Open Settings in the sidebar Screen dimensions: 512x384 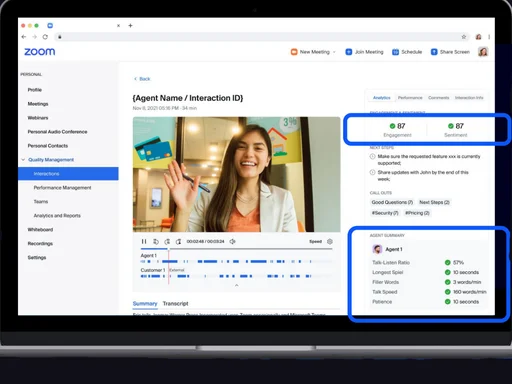(37, 258)
